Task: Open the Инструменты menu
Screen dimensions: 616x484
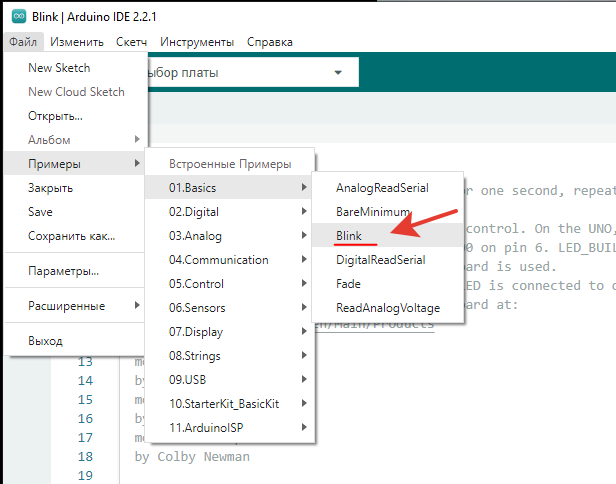Action: point(197,42)
